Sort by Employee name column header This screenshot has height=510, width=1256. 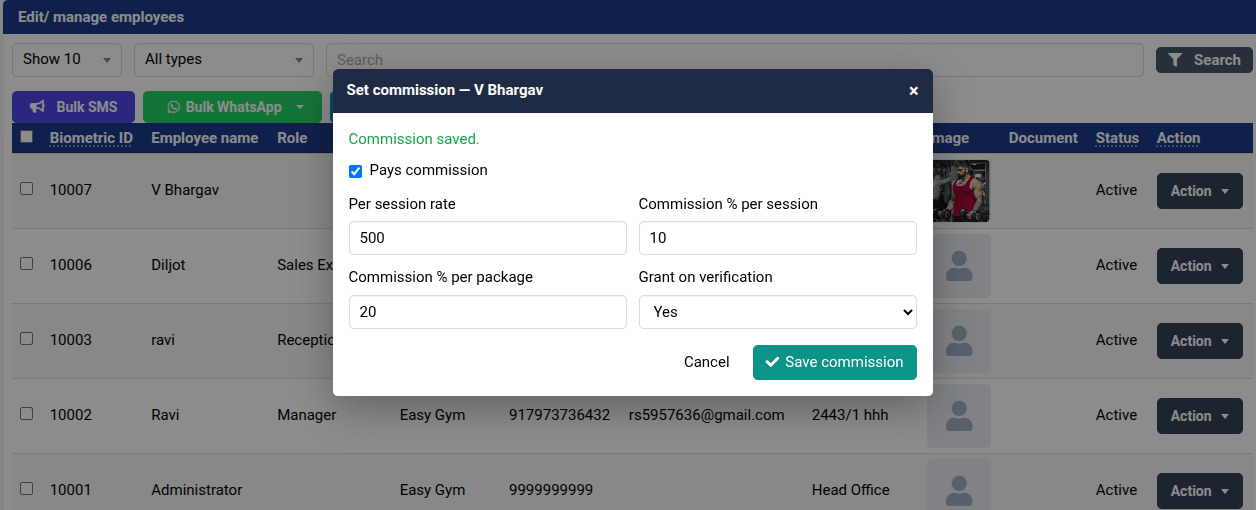click(x=205, y=138)
